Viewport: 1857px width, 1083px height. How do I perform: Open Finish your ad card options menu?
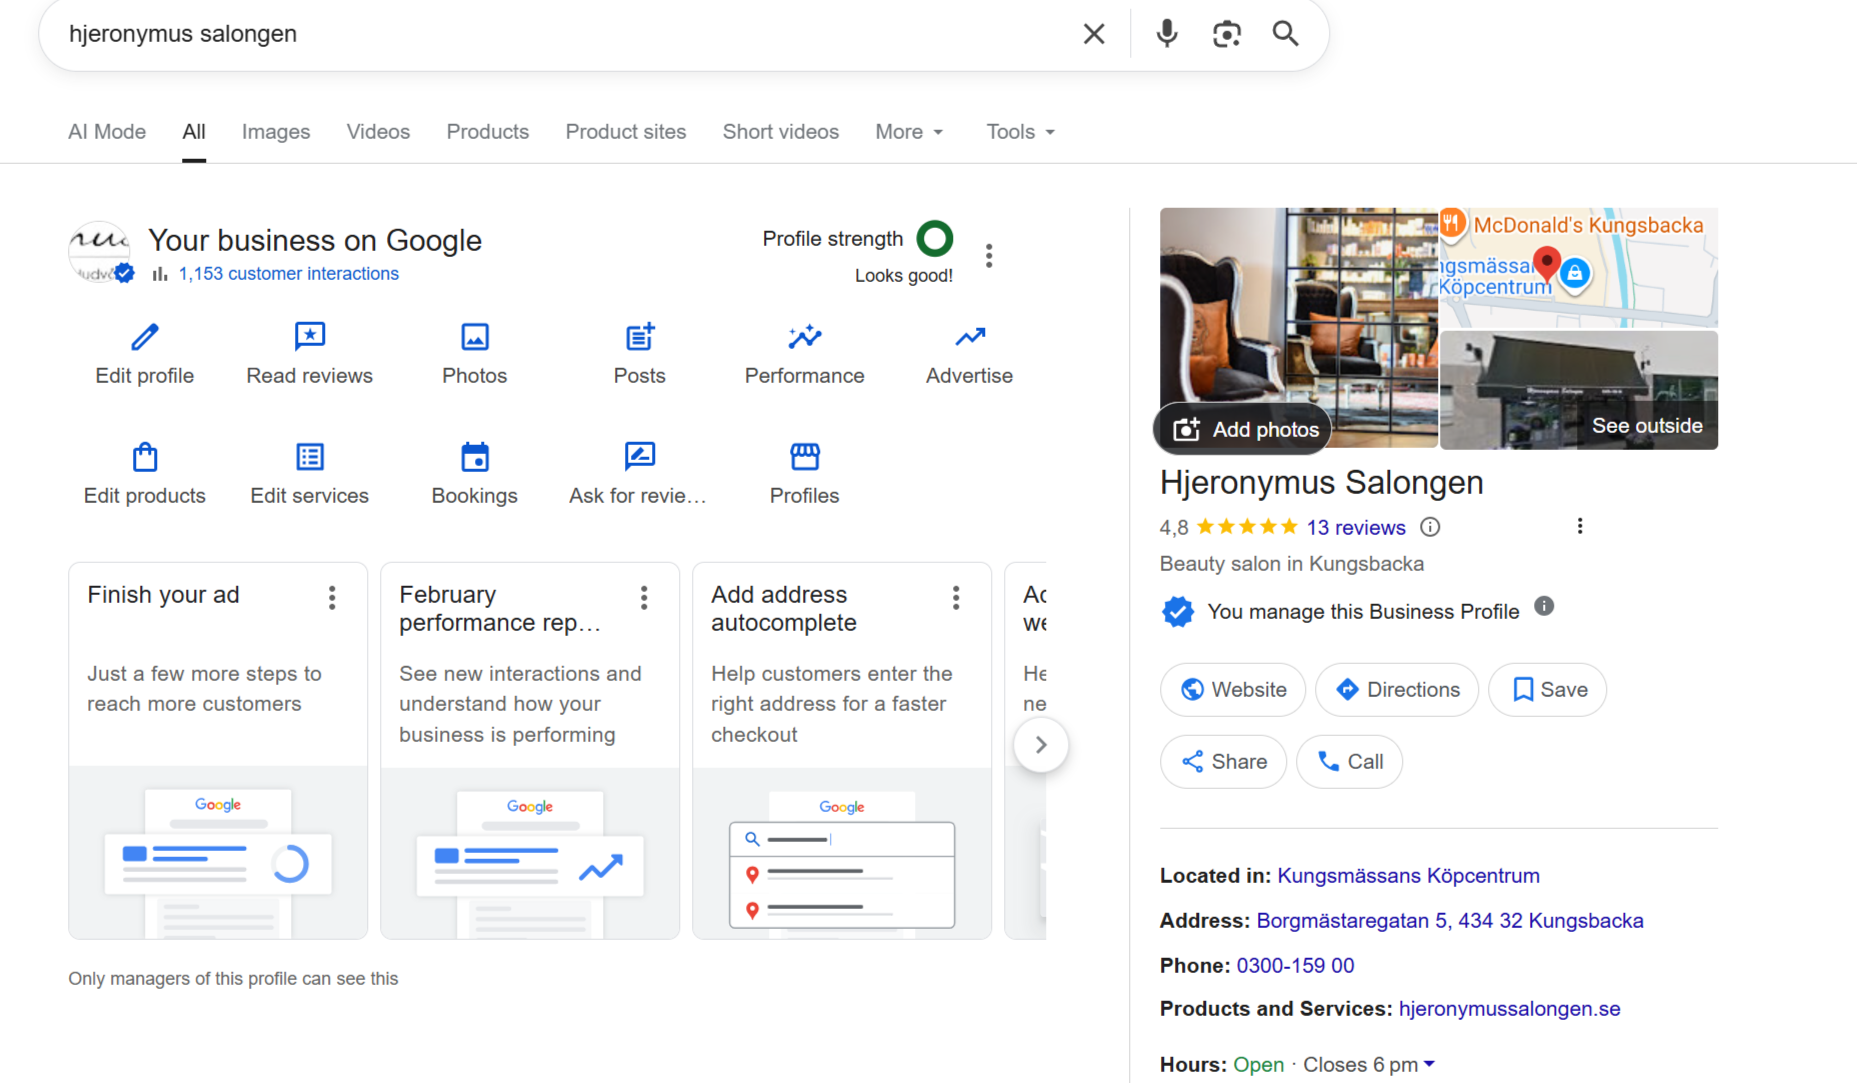click(x=332, y=598)
